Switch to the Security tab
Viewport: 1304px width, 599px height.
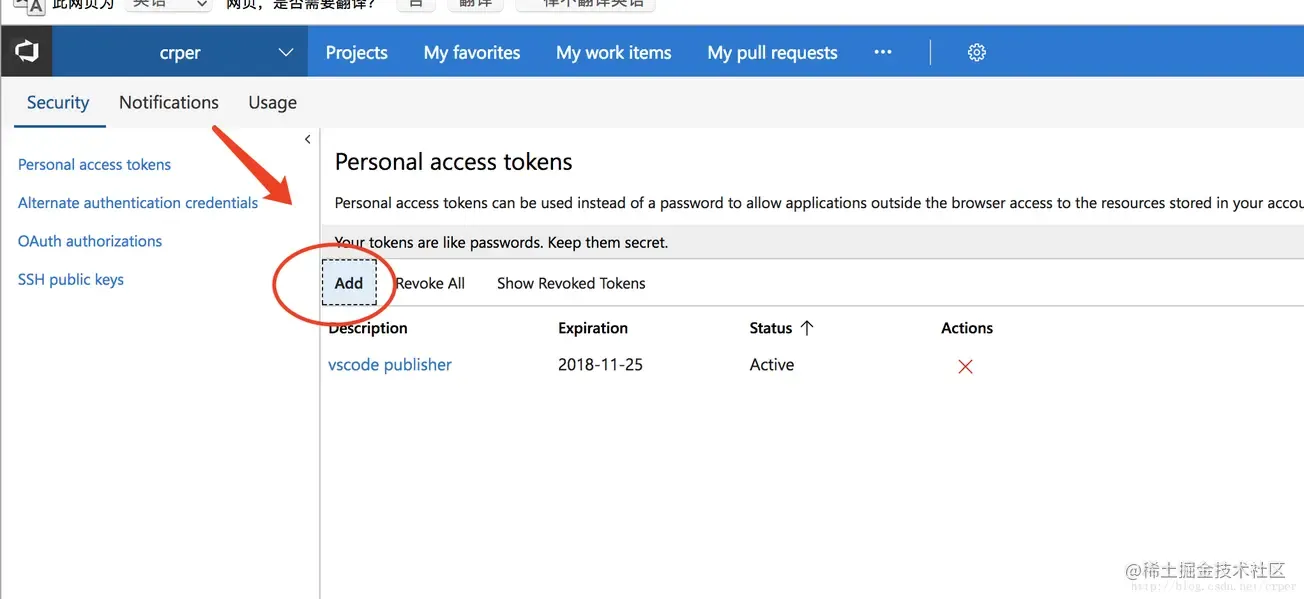58,102
